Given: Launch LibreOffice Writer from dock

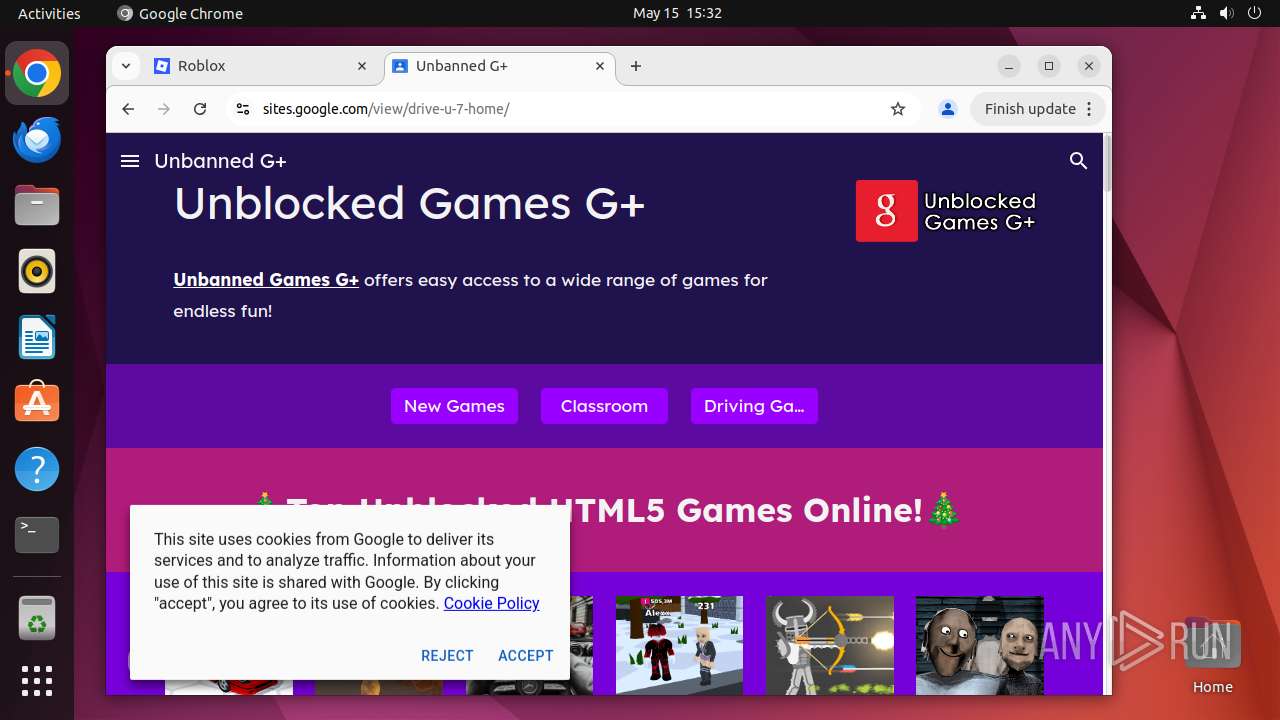Looking at the screenshot, I should [37, 337].
